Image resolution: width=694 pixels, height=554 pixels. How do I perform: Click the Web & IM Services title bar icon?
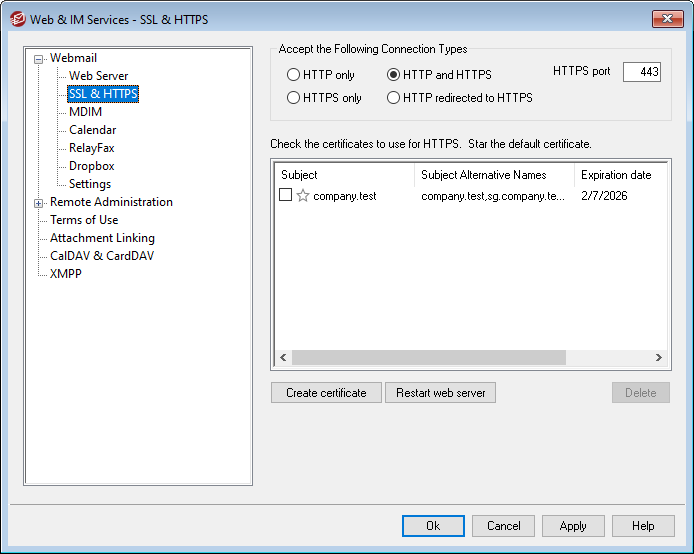16,18
